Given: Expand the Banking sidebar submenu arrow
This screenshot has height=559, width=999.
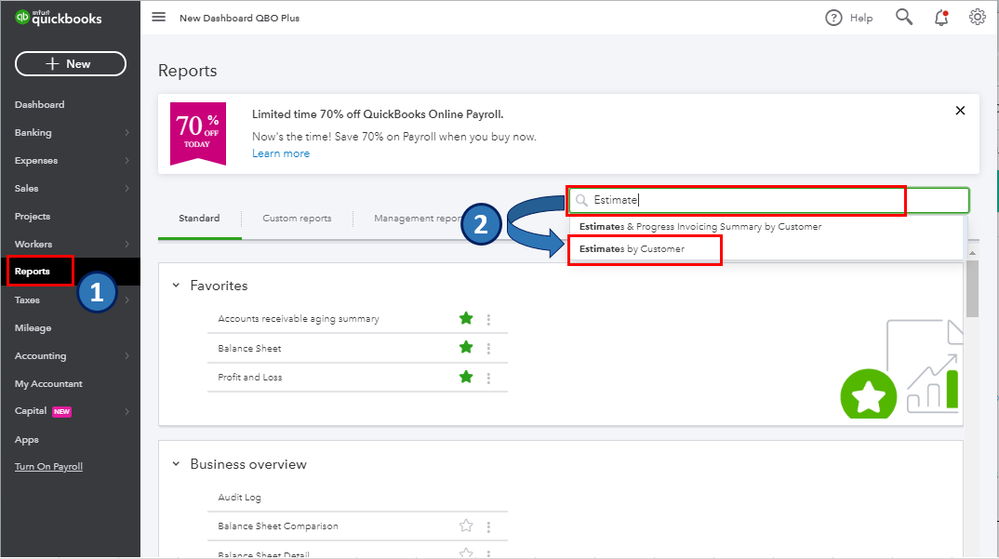Looking at the screenshot, I should [127, 133].
